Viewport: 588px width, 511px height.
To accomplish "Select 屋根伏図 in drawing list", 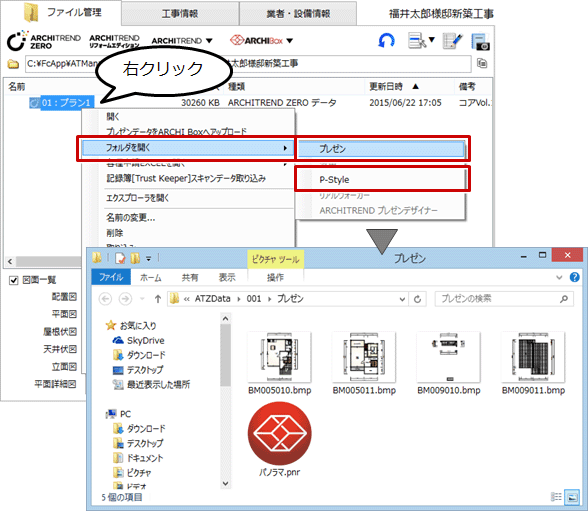I will 60,331.
